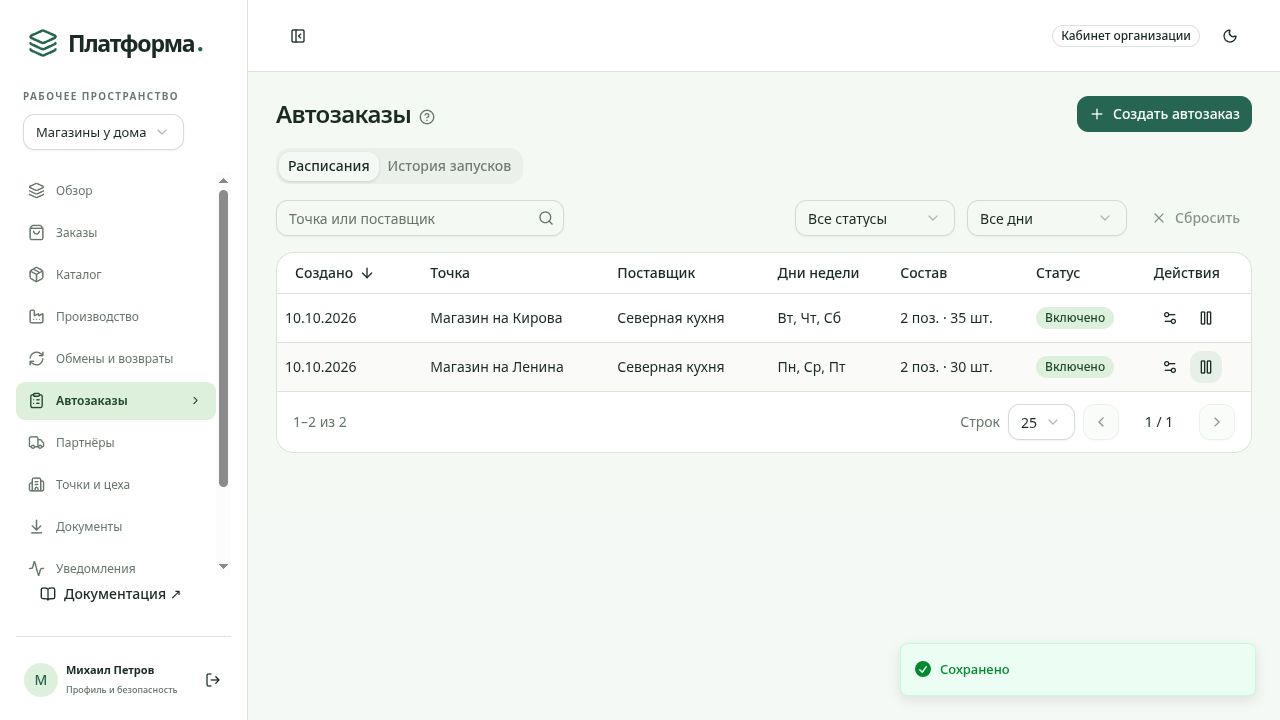
Task: Open Заказы in sidebar
Action: pyautogui.click(x=116, y=232)
